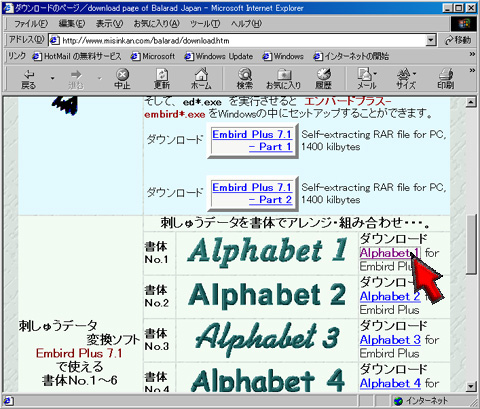480x409 pixels.
Task: Click the vertical scrollbar thumb
Action: [470, 244]
